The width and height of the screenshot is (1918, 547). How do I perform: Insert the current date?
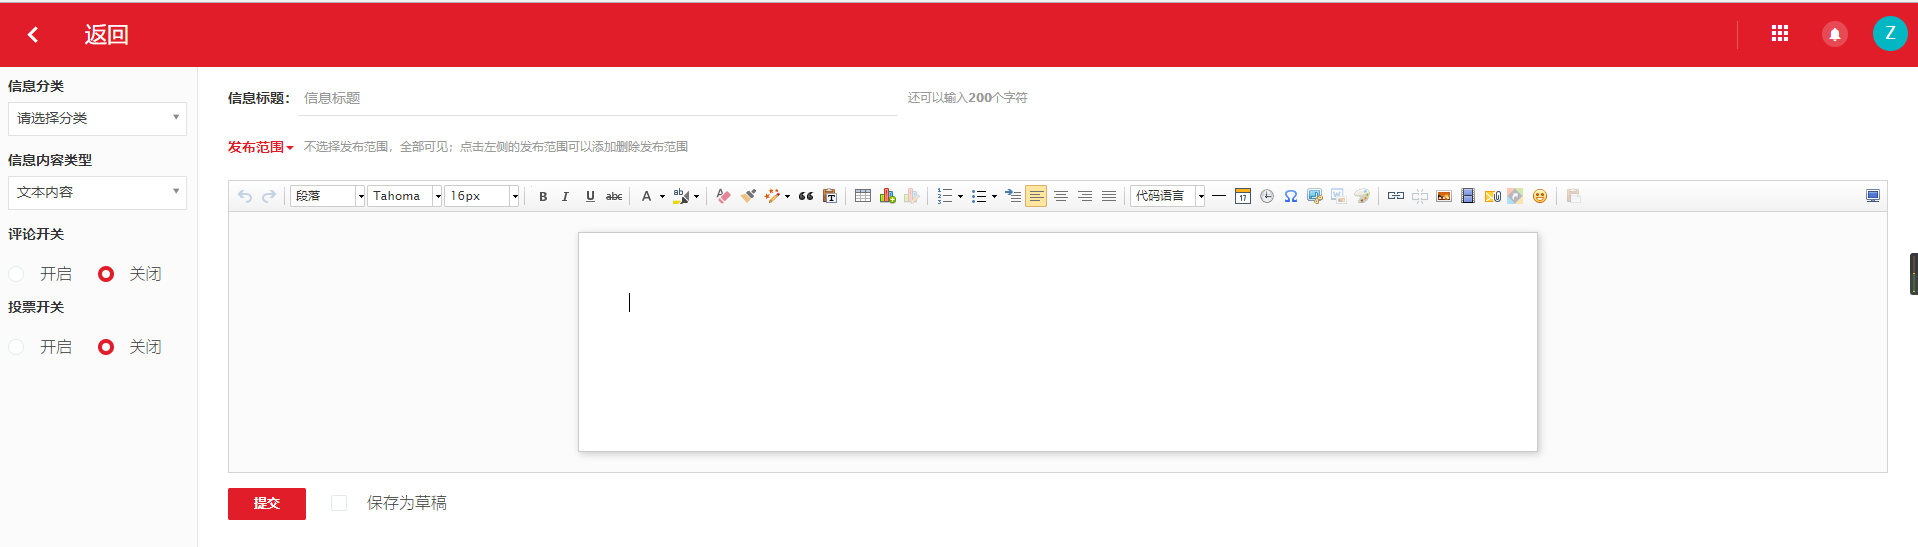(1243, 196)
